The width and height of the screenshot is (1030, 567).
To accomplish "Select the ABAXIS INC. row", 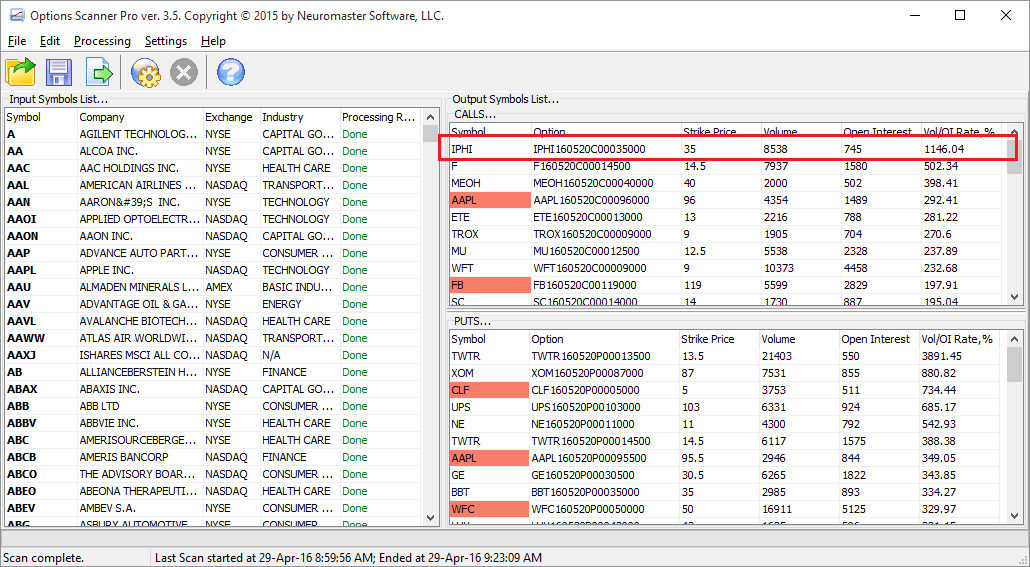I will tap(213, 389).
